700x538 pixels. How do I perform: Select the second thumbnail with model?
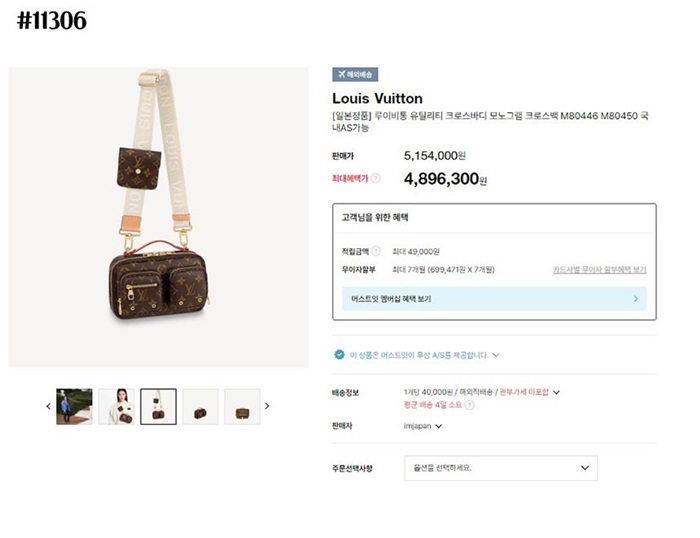click(116, 406)
